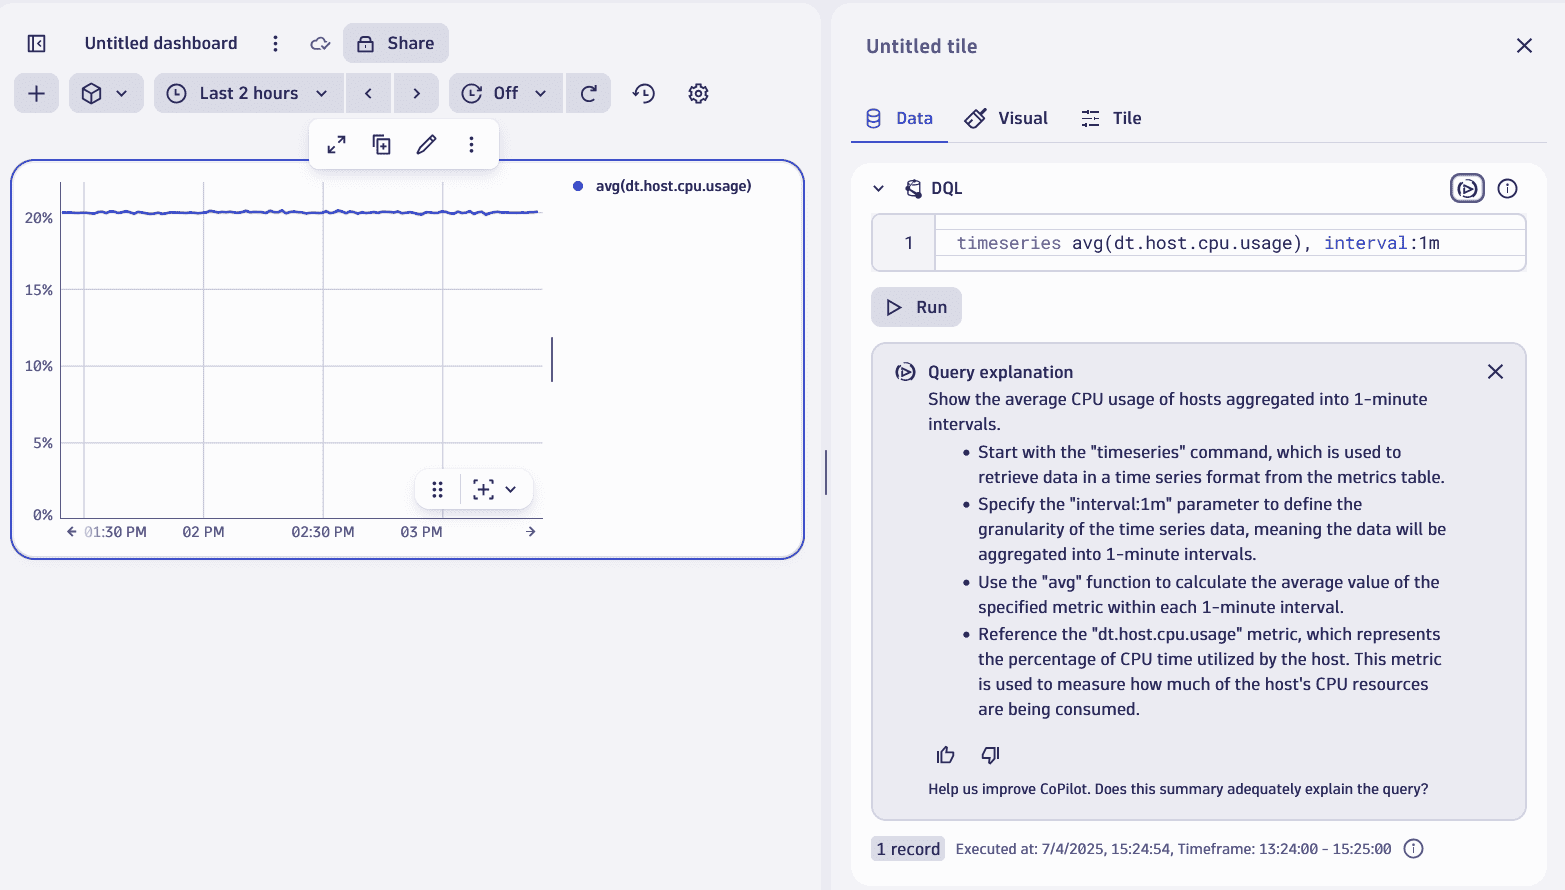Collapse the DQL section
1565x890 pixels.
[878, 188]
